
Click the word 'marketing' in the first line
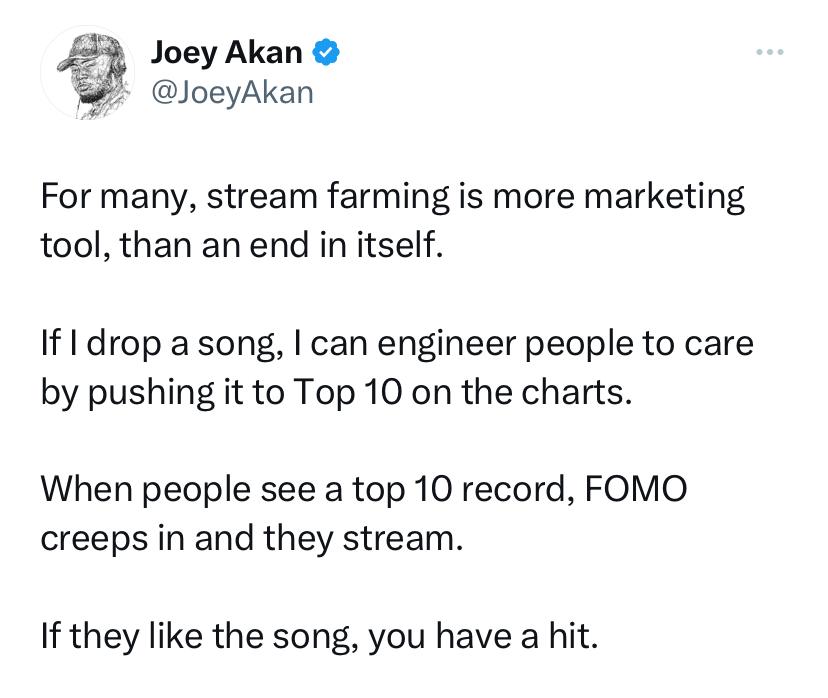click(x=664, y=196)
